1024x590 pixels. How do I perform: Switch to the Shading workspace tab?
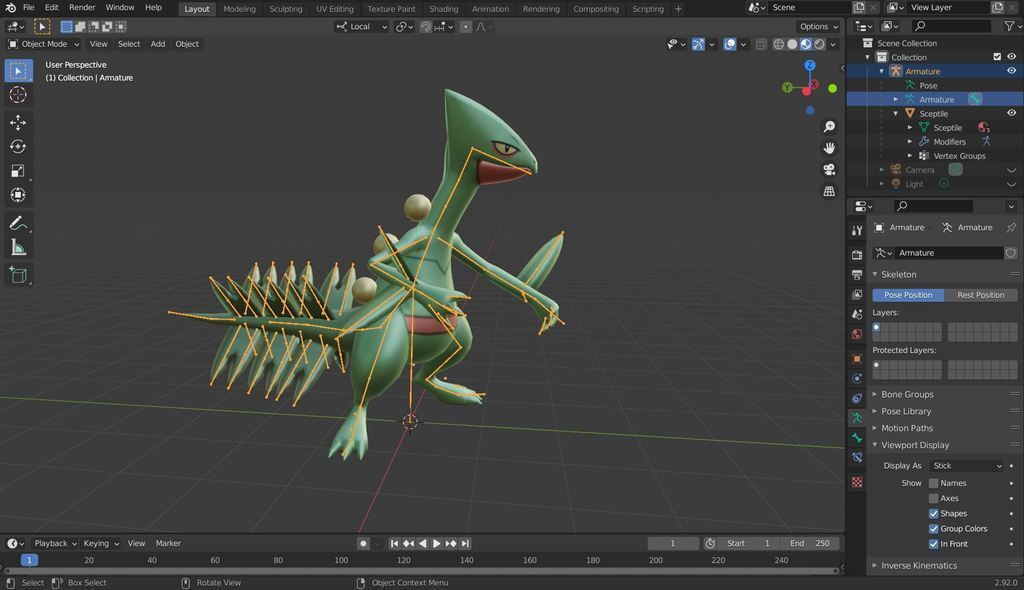(x=443, y=8)
